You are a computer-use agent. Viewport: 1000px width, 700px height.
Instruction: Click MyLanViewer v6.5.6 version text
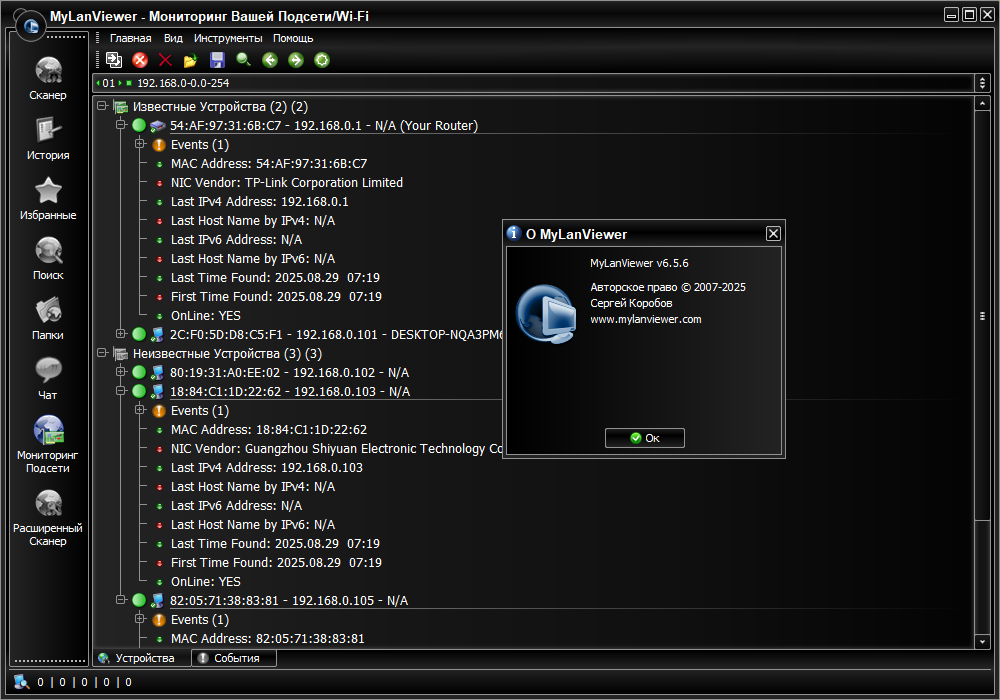coord(639,263)
